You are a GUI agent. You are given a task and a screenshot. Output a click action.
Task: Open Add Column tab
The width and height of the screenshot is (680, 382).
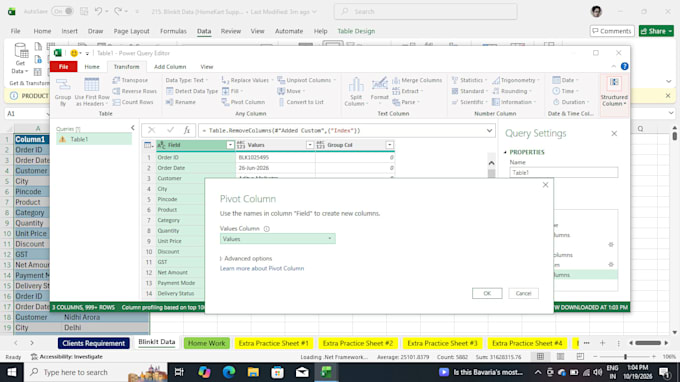coord(170,67)
